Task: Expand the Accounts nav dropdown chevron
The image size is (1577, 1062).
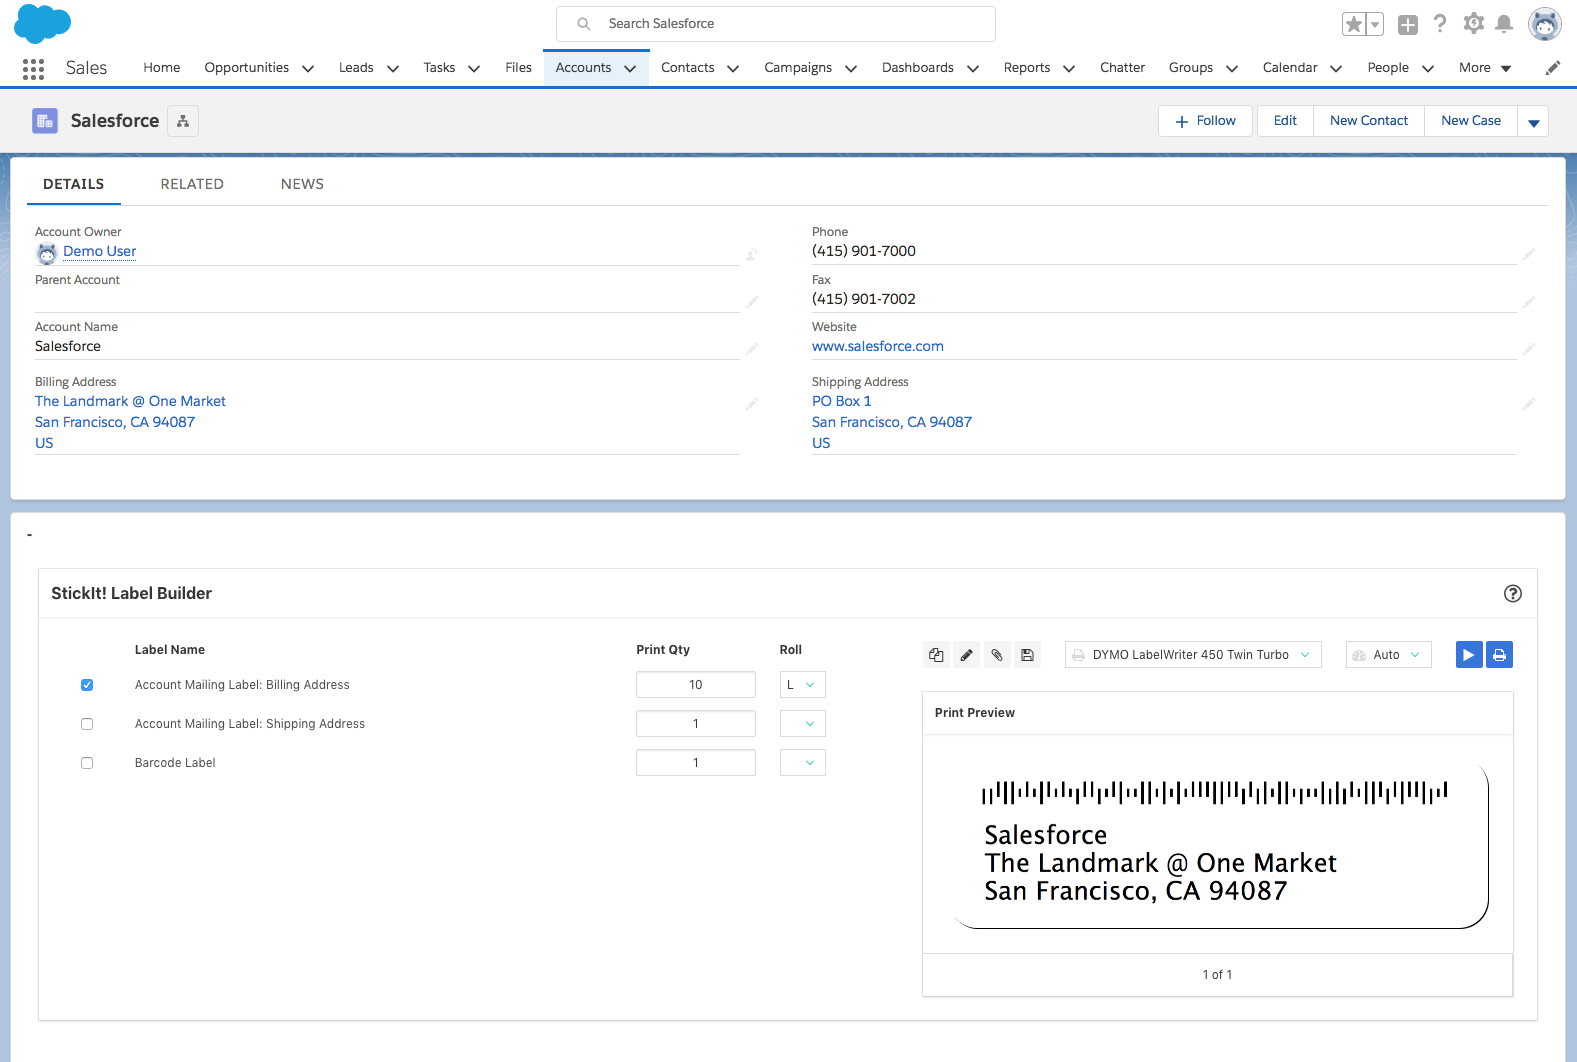Action: point(630,69)
